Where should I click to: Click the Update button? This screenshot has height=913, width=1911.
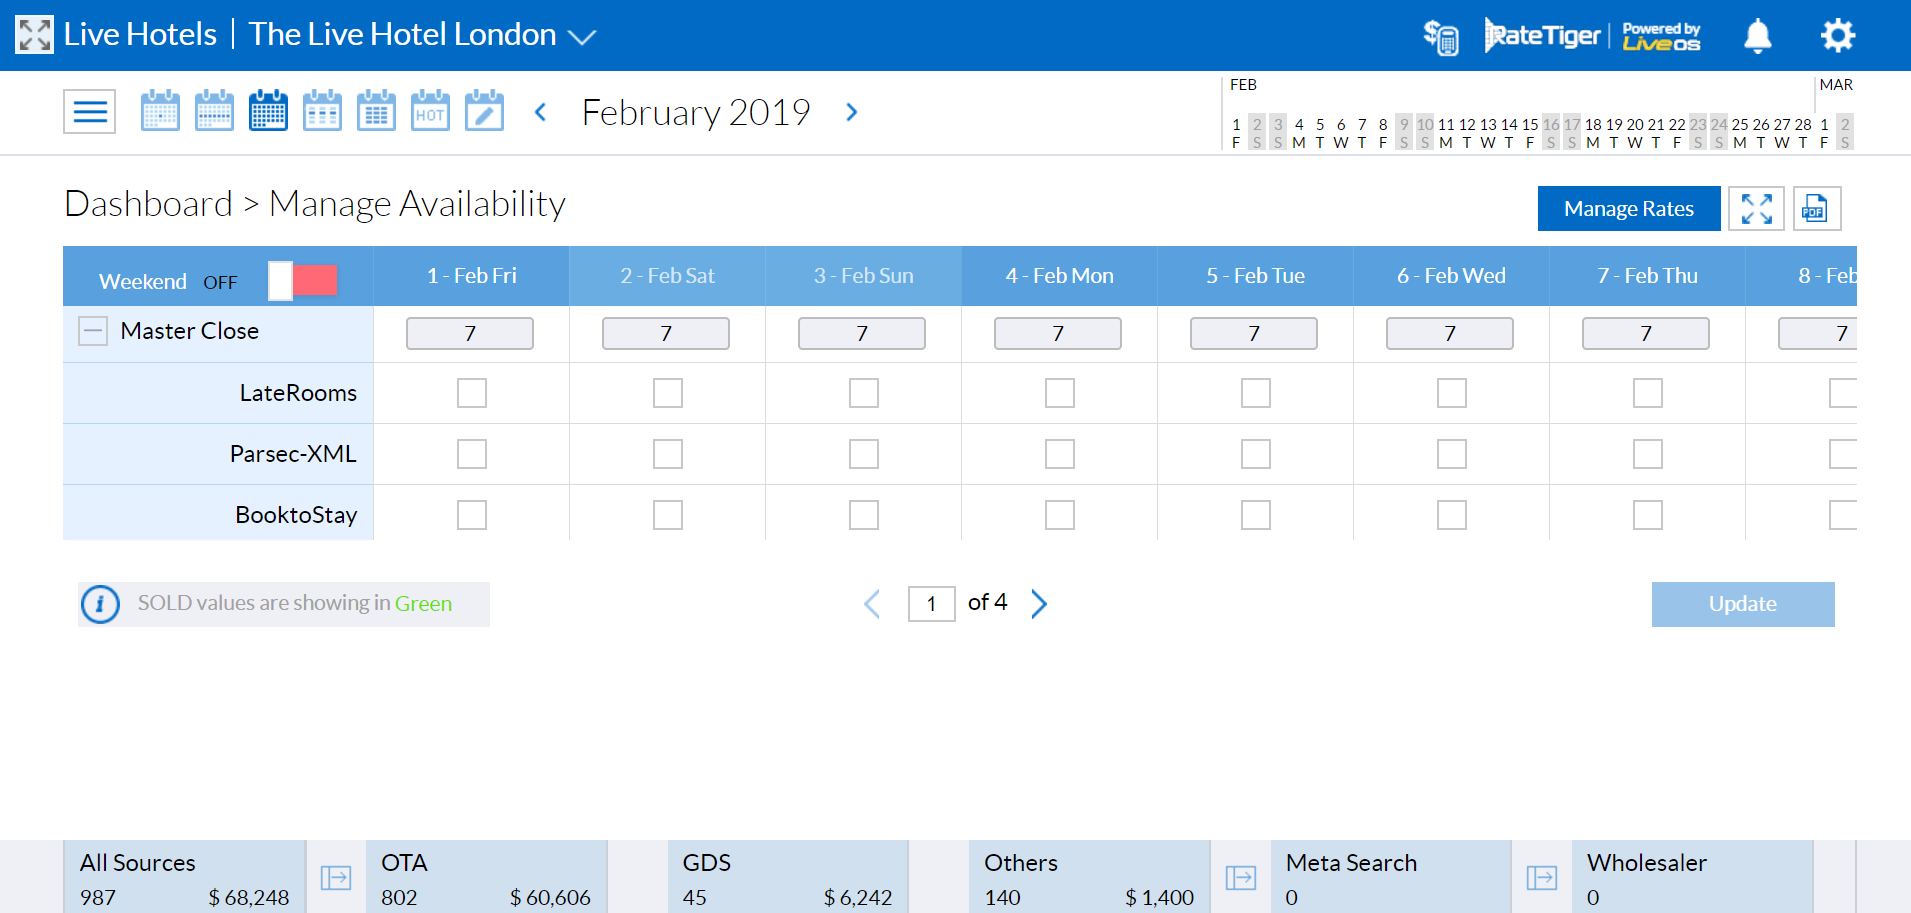[1743, 604]
